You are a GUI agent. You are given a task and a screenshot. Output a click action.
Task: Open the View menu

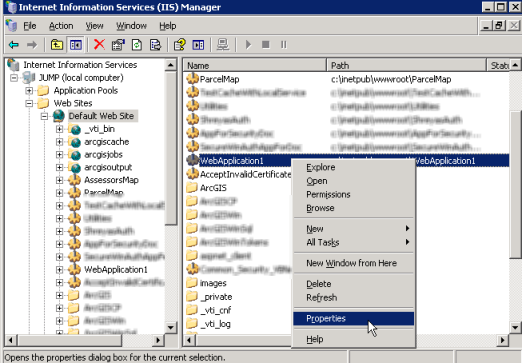click(x=94, y=26)
